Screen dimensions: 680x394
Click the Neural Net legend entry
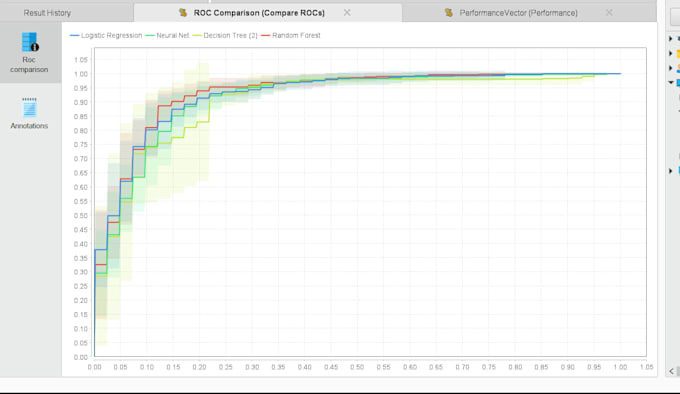pos(167,36)
